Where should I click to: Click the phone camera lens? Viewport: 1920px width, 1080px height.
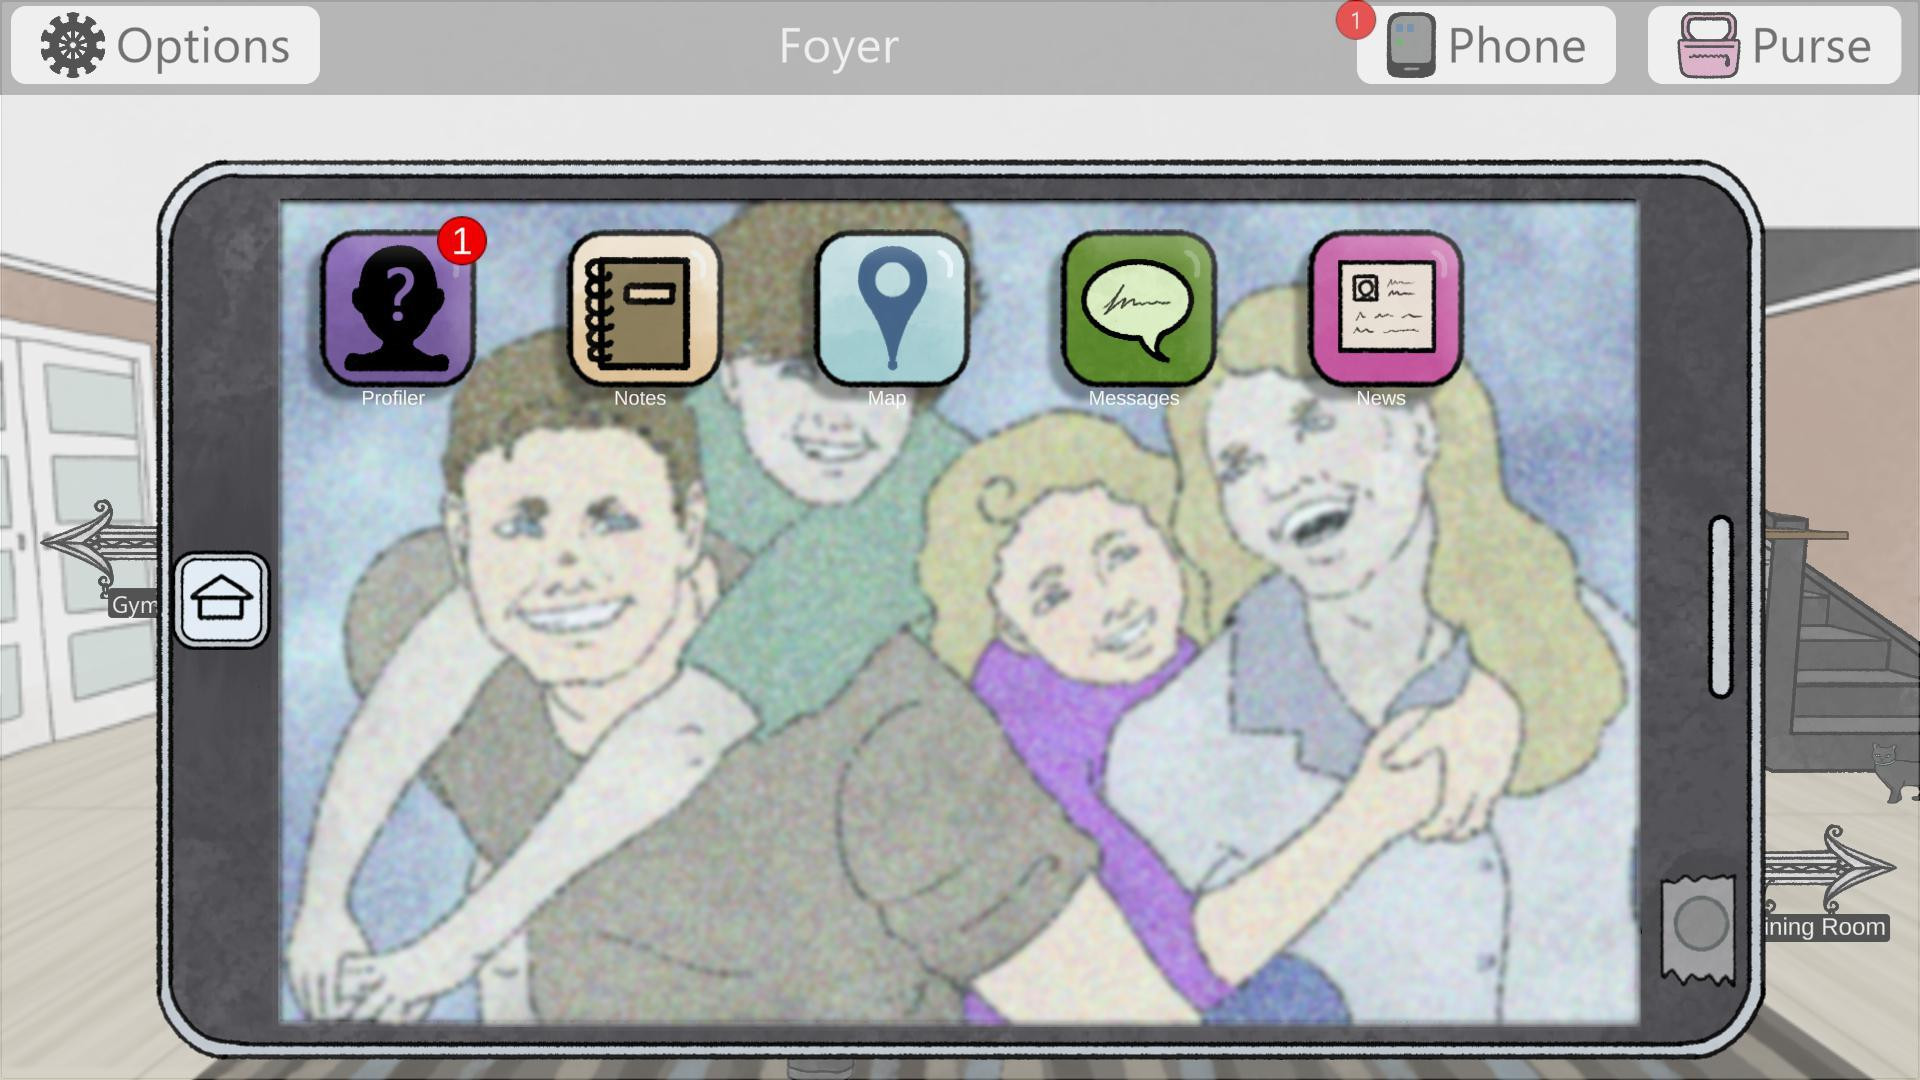pos(1700,924)
